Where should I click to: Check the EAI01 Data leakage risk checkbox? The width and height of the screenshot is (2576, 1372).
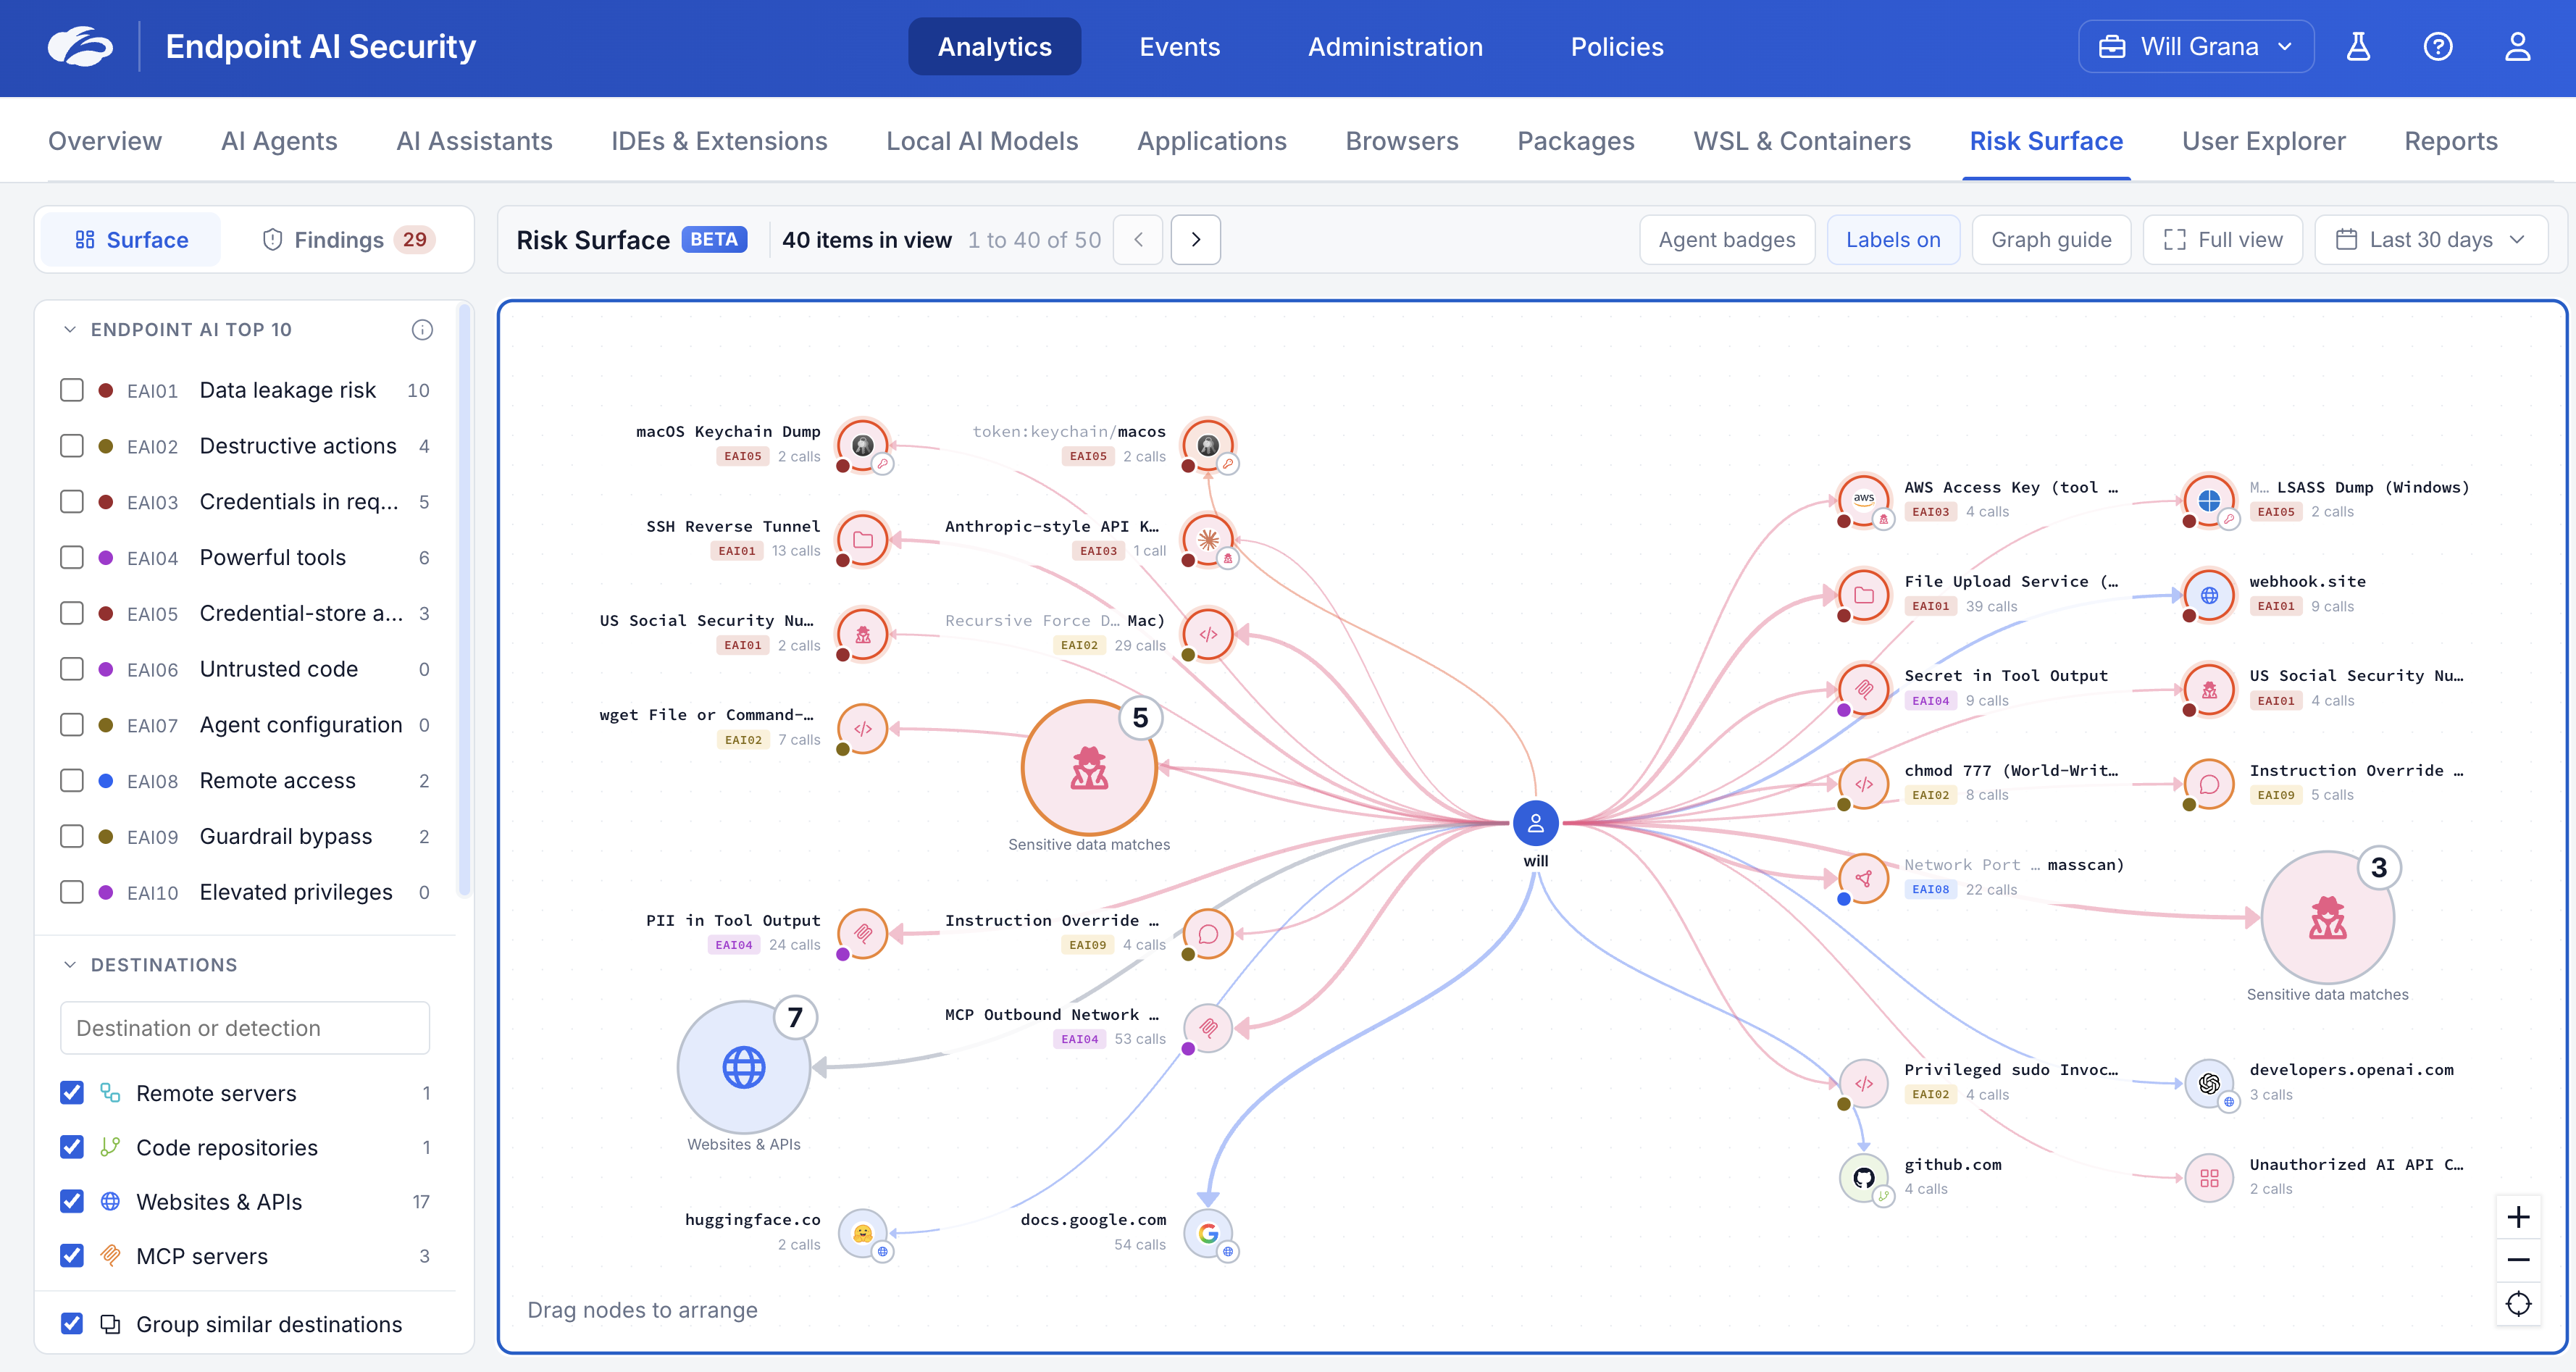coord(72,390)
